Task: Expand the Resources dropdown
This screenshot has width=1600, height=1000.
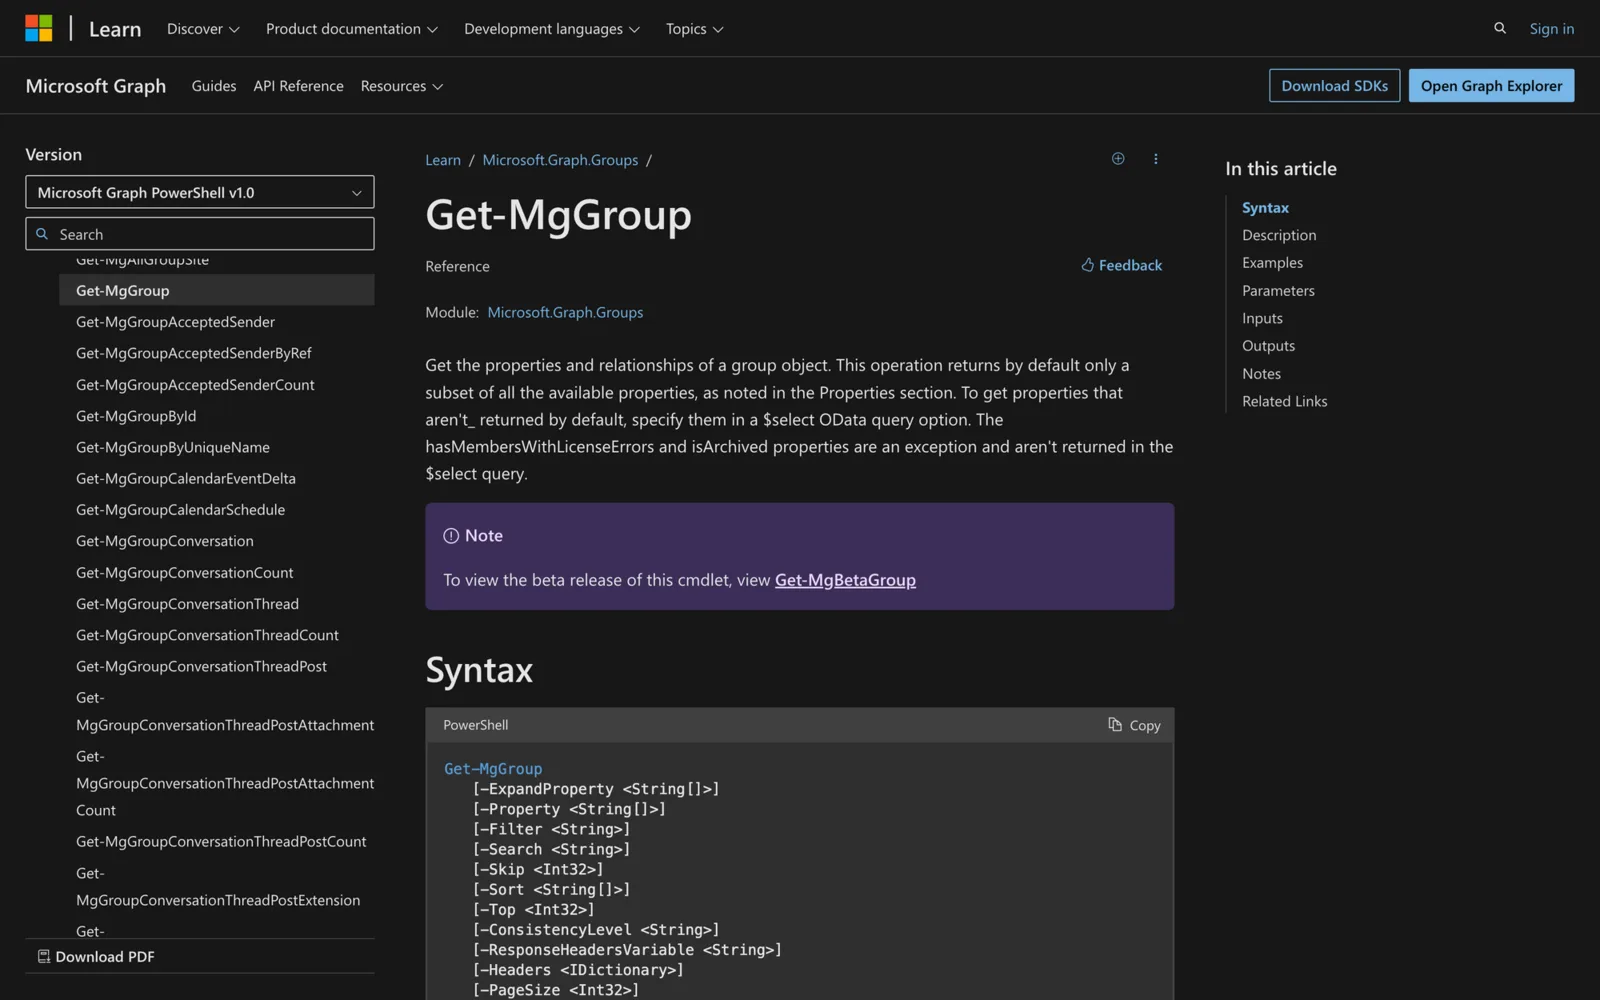Action: click(x=402, y=86)
